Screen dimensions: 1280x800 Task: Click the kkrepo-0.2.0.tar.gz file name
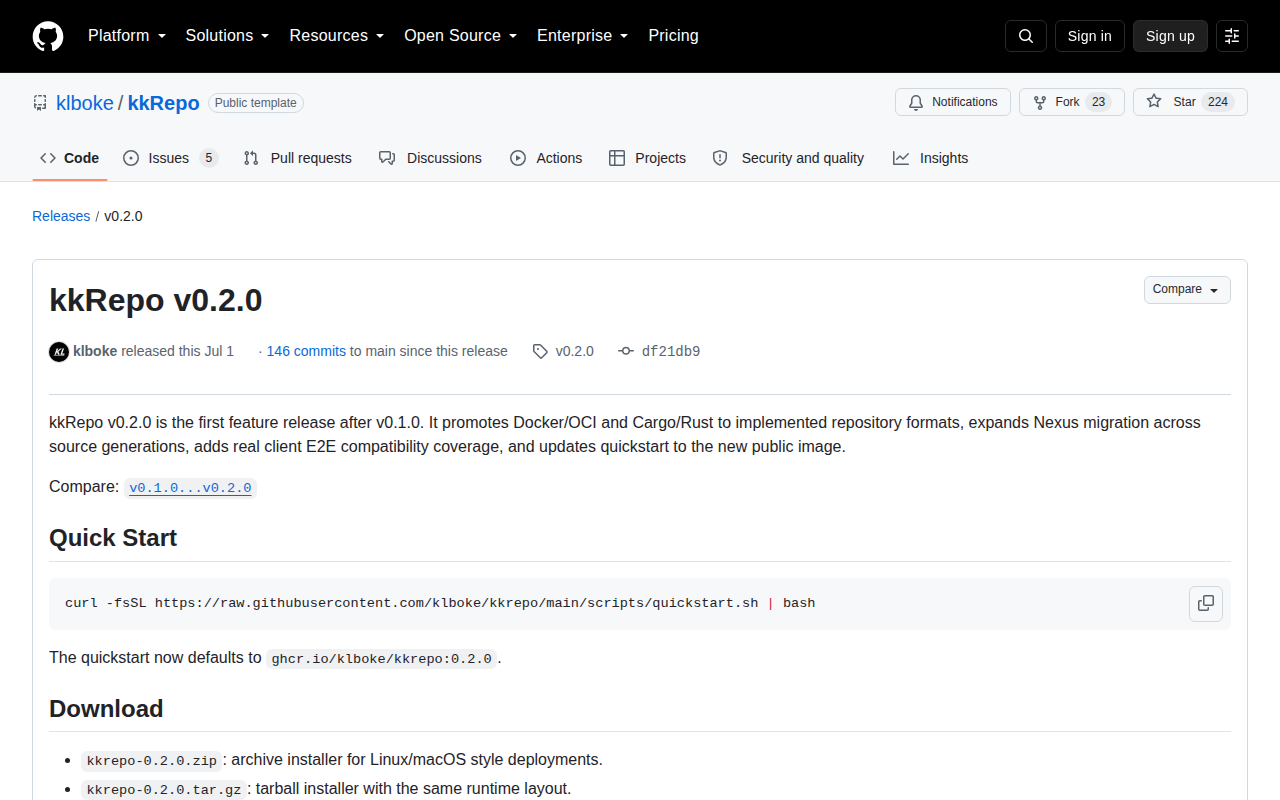(164, 790)
